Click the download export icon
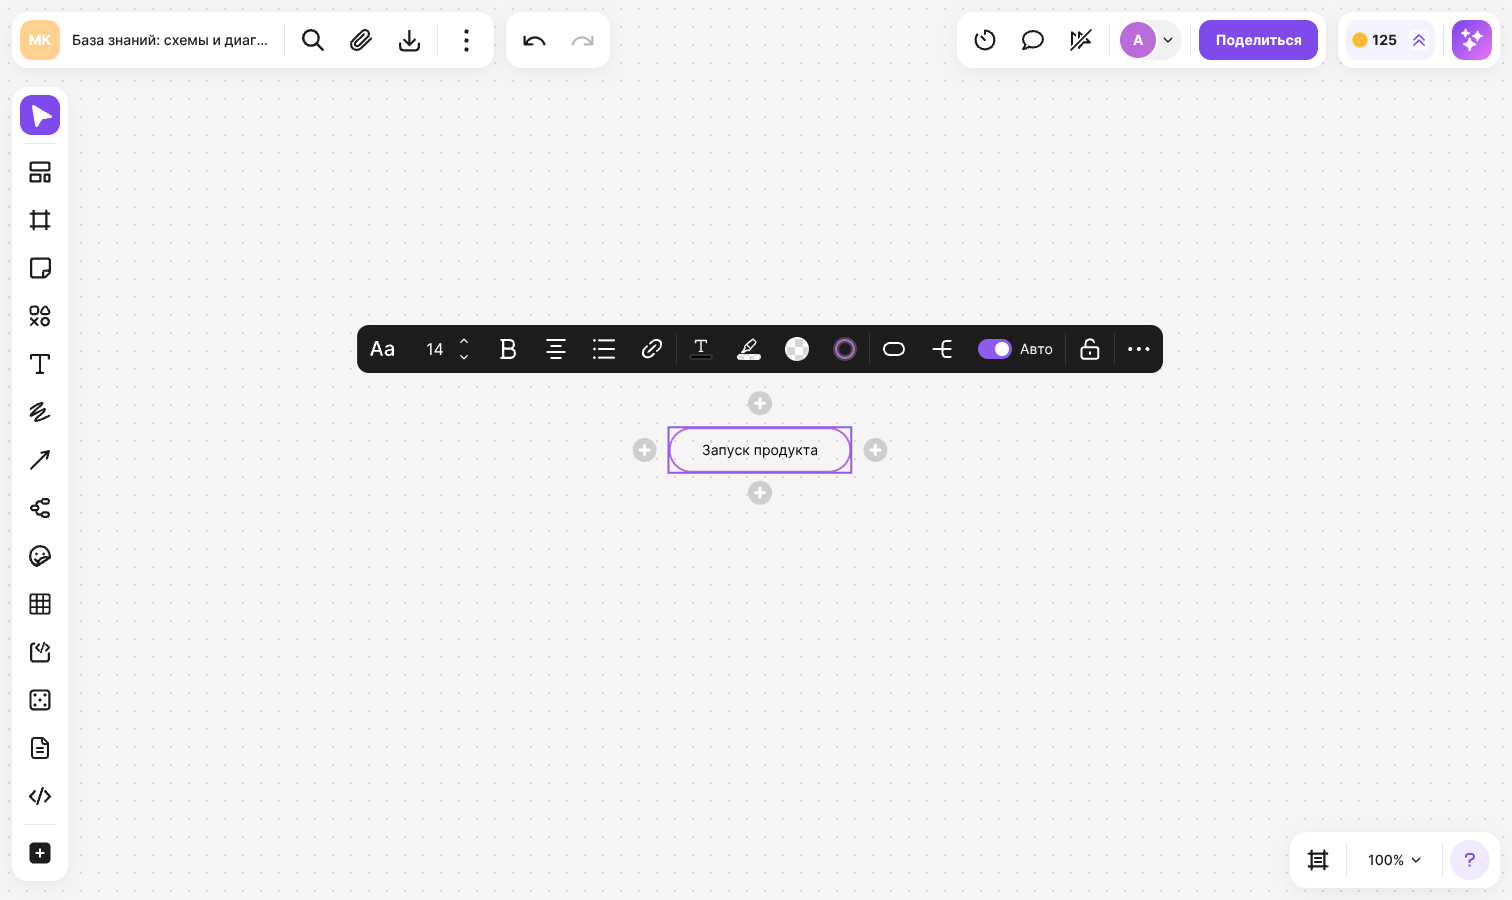The width and height of the screenshot is (1512, 900). coord(409,40)
